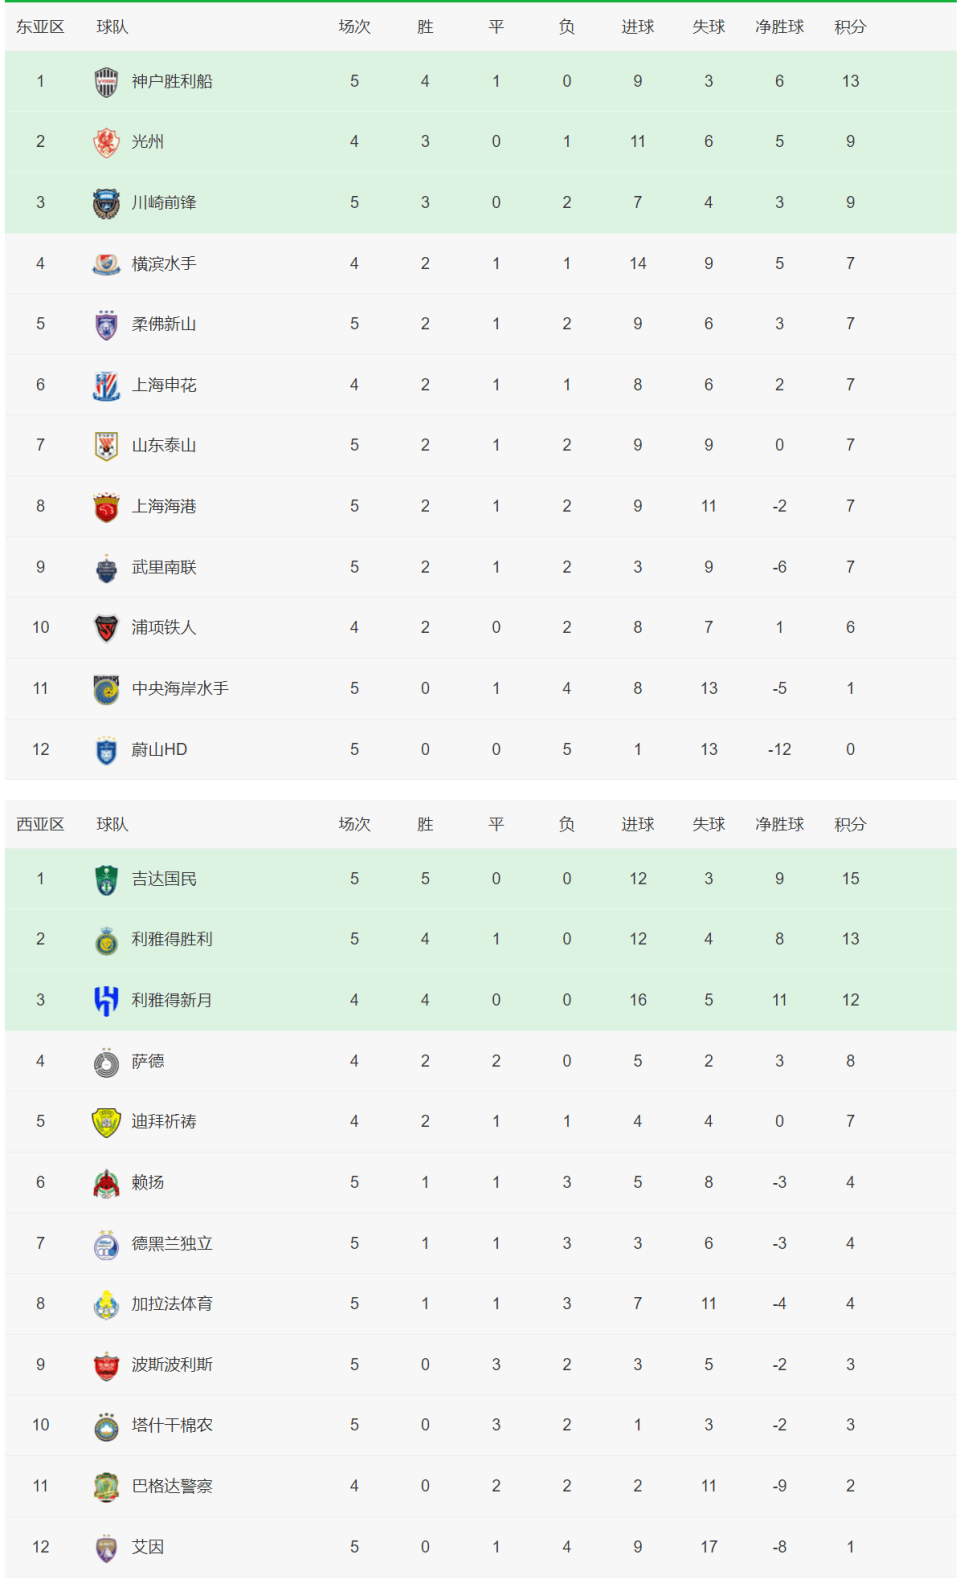Open the 横滨水手 team name link

coord(164,264)
